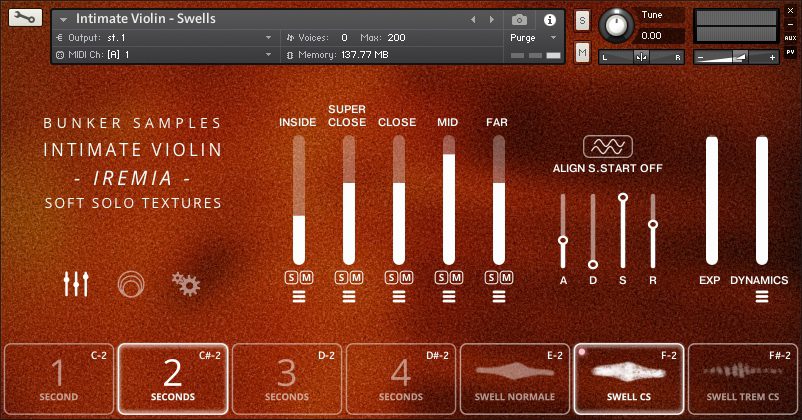Viewport: 802px width, 420px height.
Task: Solo the FAR mic
Action: pos(491,278)
